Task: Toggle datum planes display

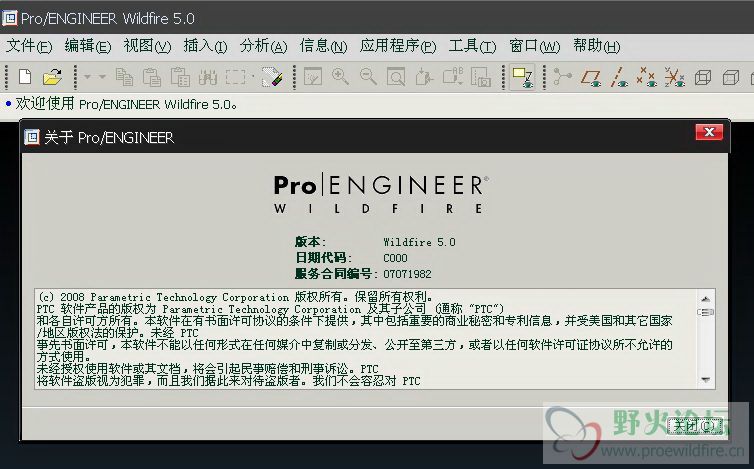Action: pos(591,77)
